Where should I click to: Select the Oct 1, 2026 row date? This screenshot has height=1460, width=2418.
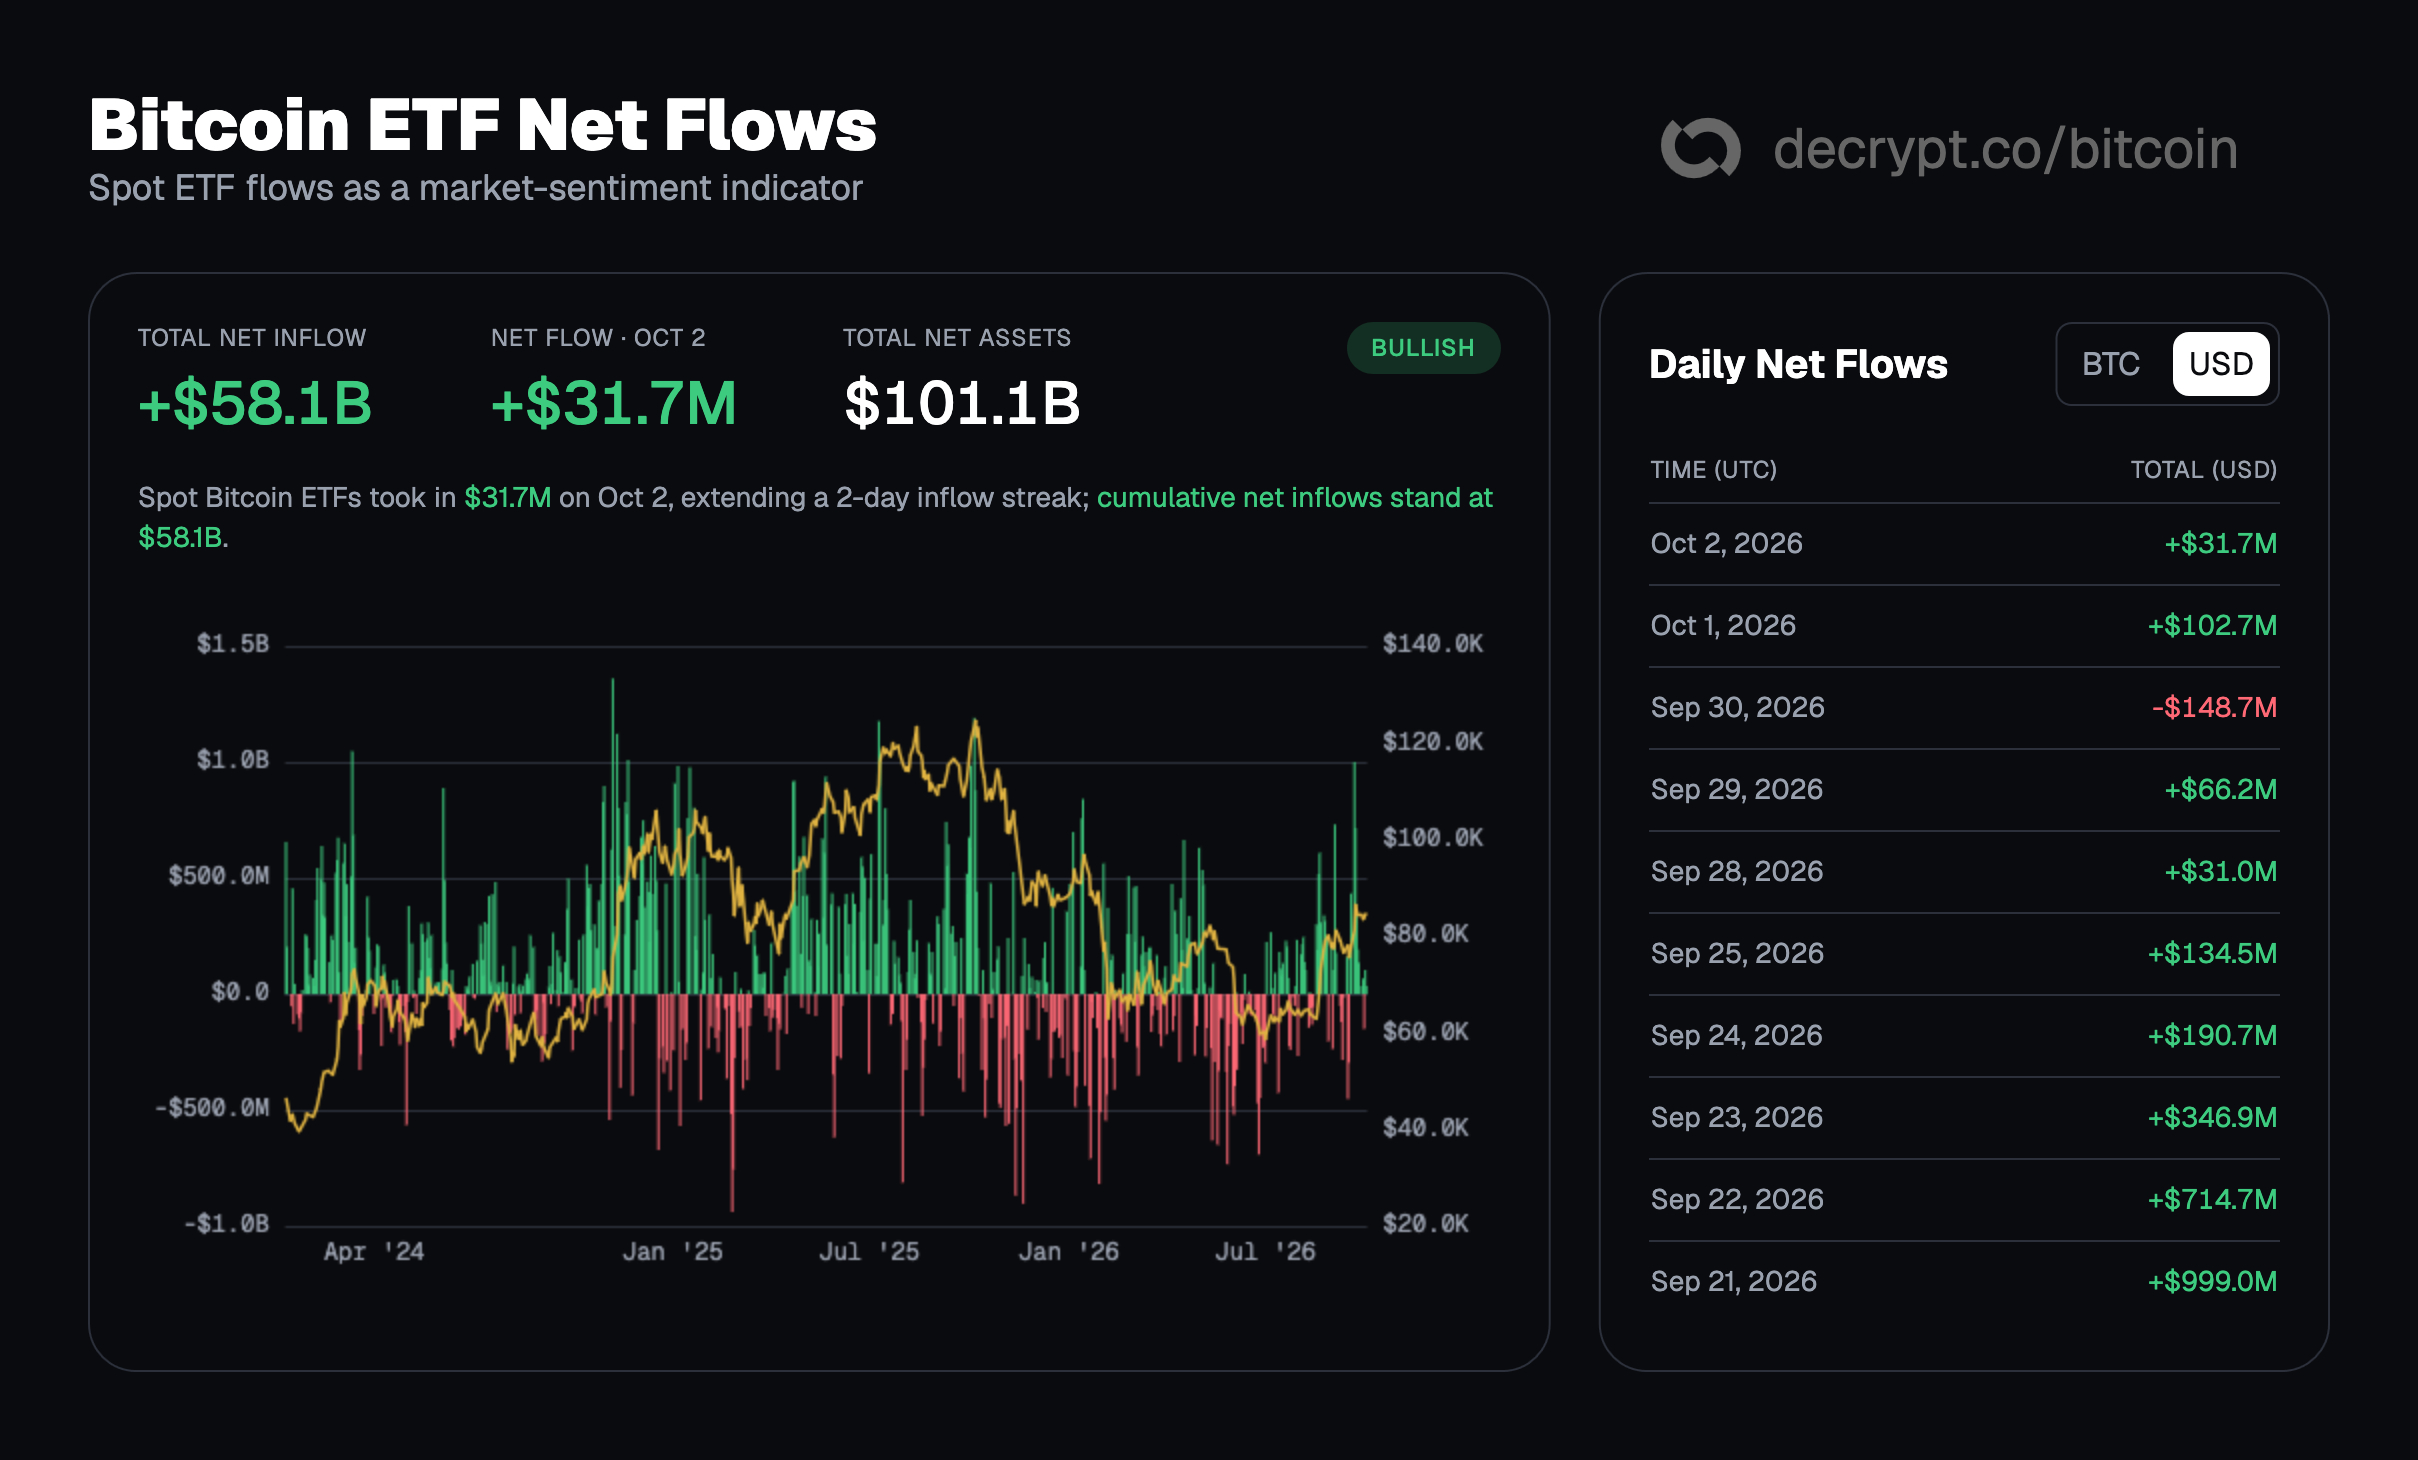point(1723,625)
